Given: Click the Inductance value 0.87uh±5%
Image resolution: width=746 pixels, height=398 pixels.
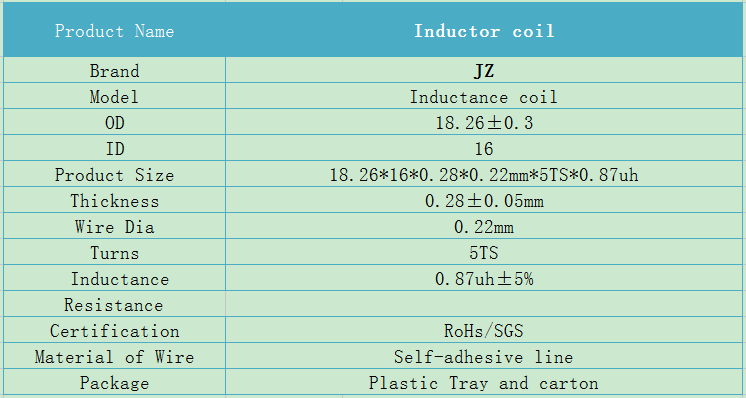Looking at the screenshot, I should pyautogui.click(x=484, y=278).
